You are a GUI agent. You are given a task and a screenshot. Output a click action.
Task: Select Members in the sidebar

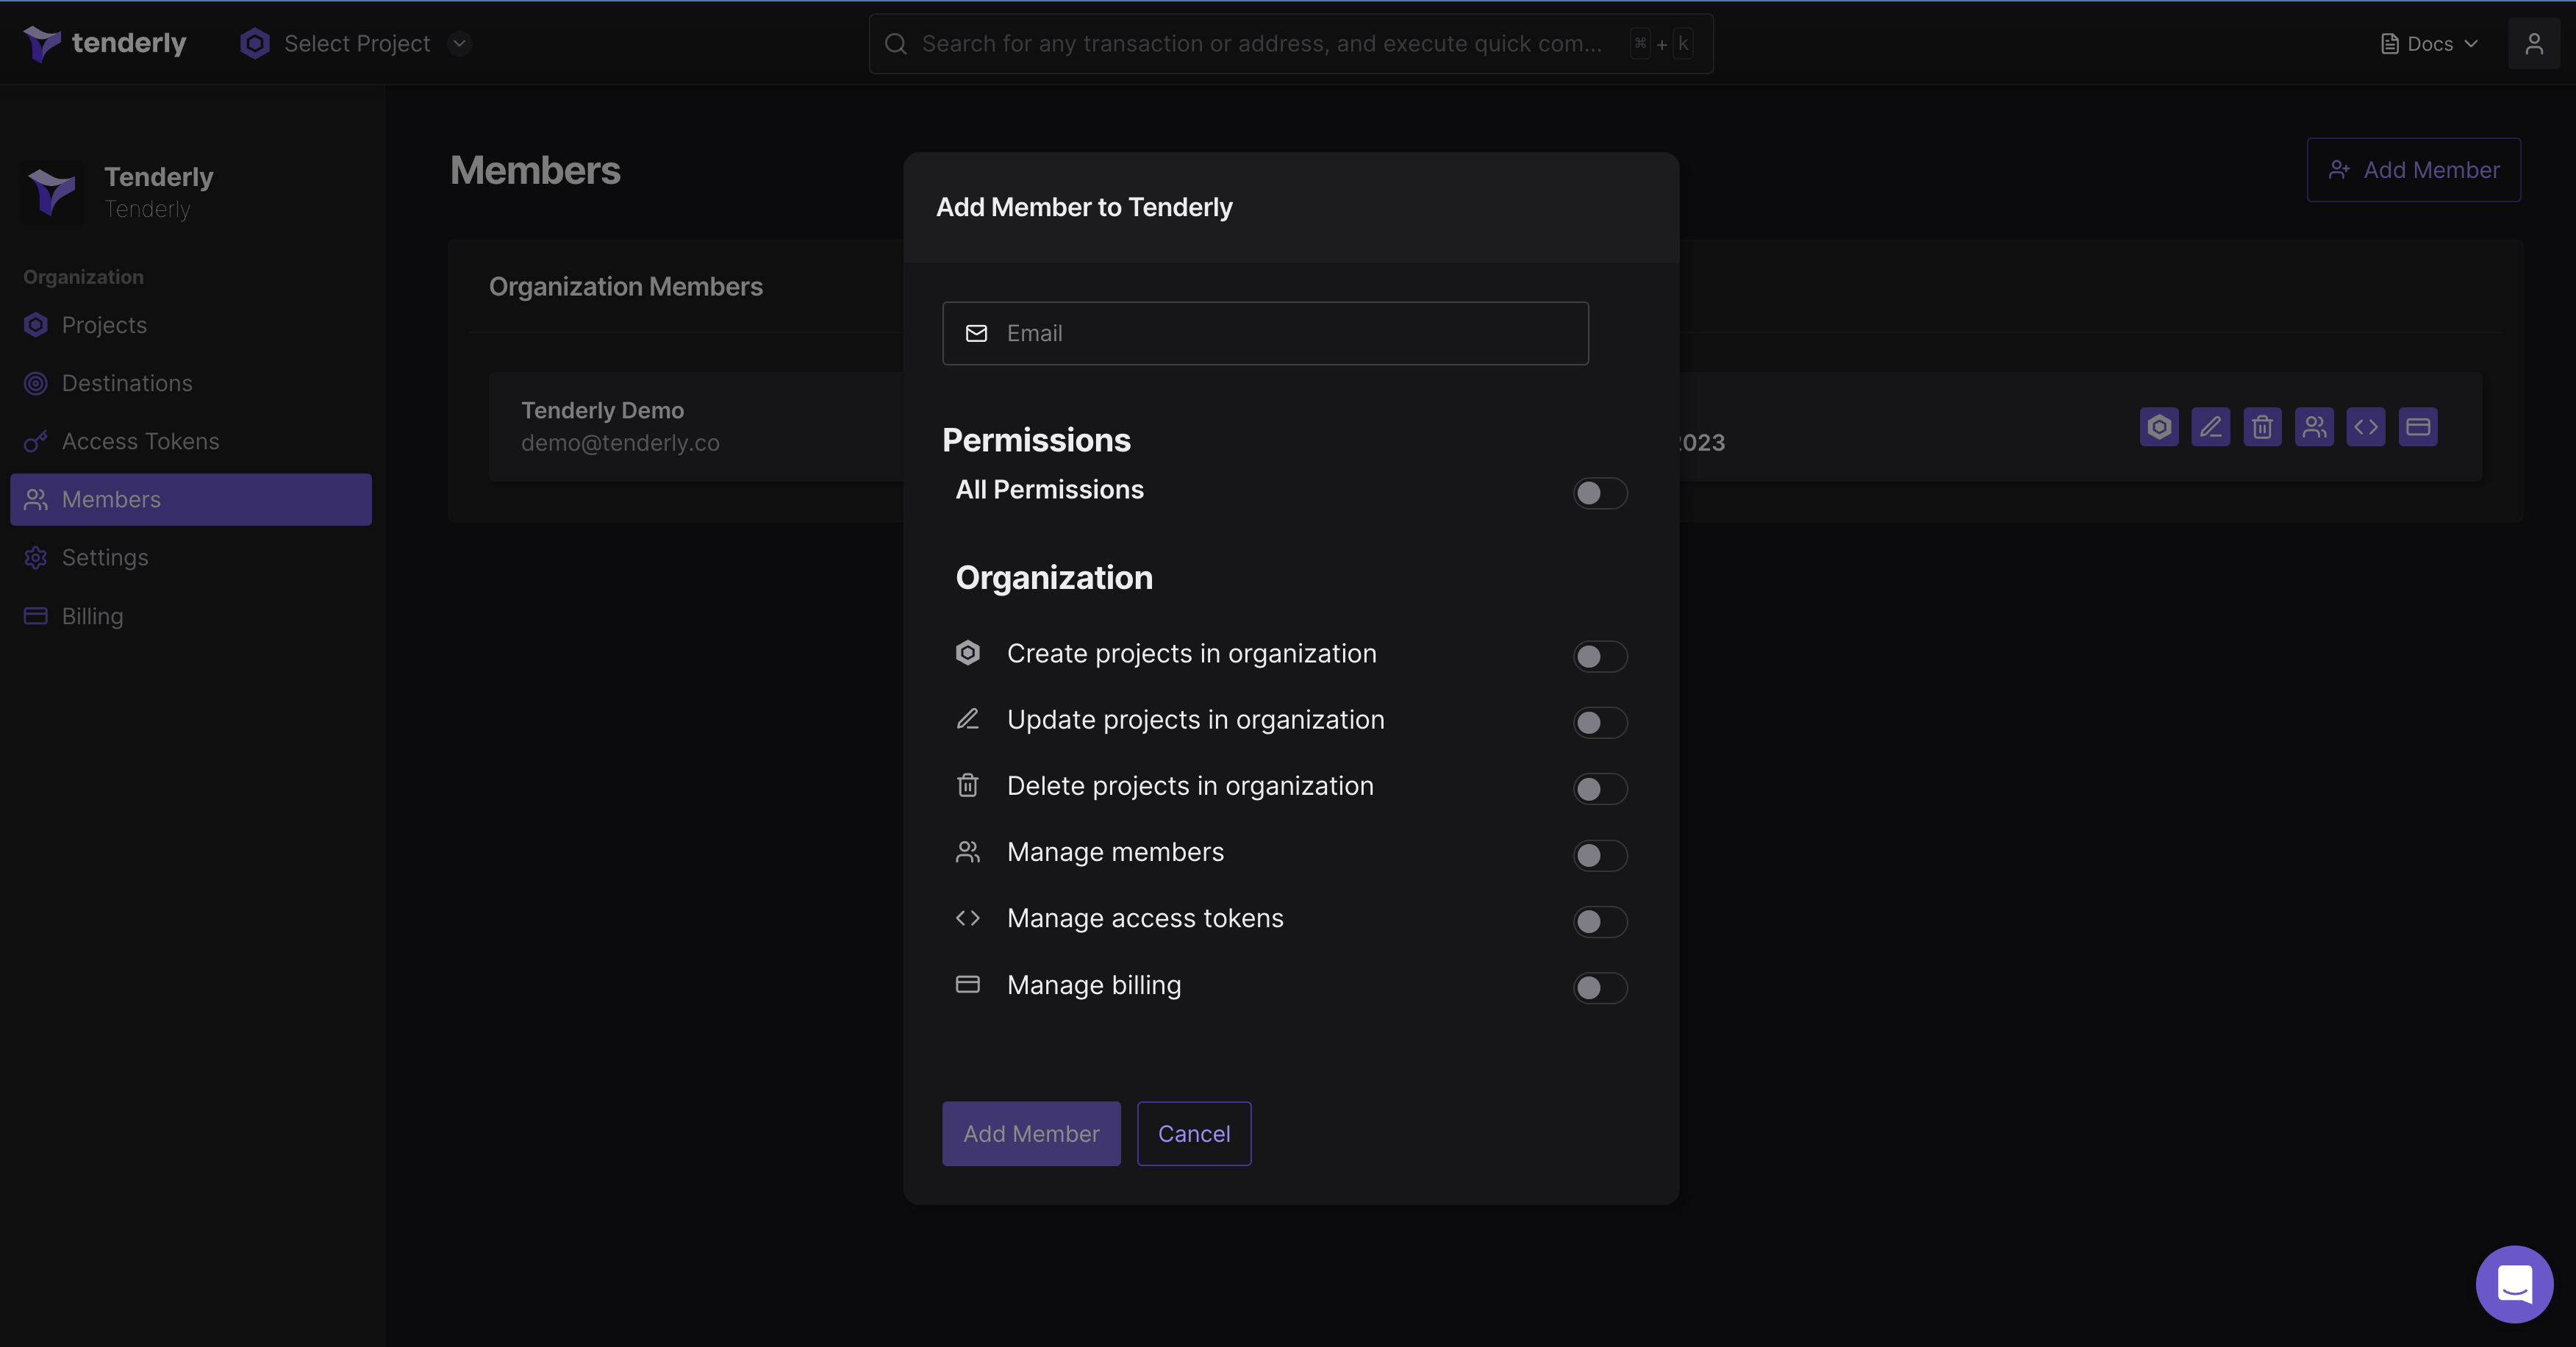coord(191,499)
